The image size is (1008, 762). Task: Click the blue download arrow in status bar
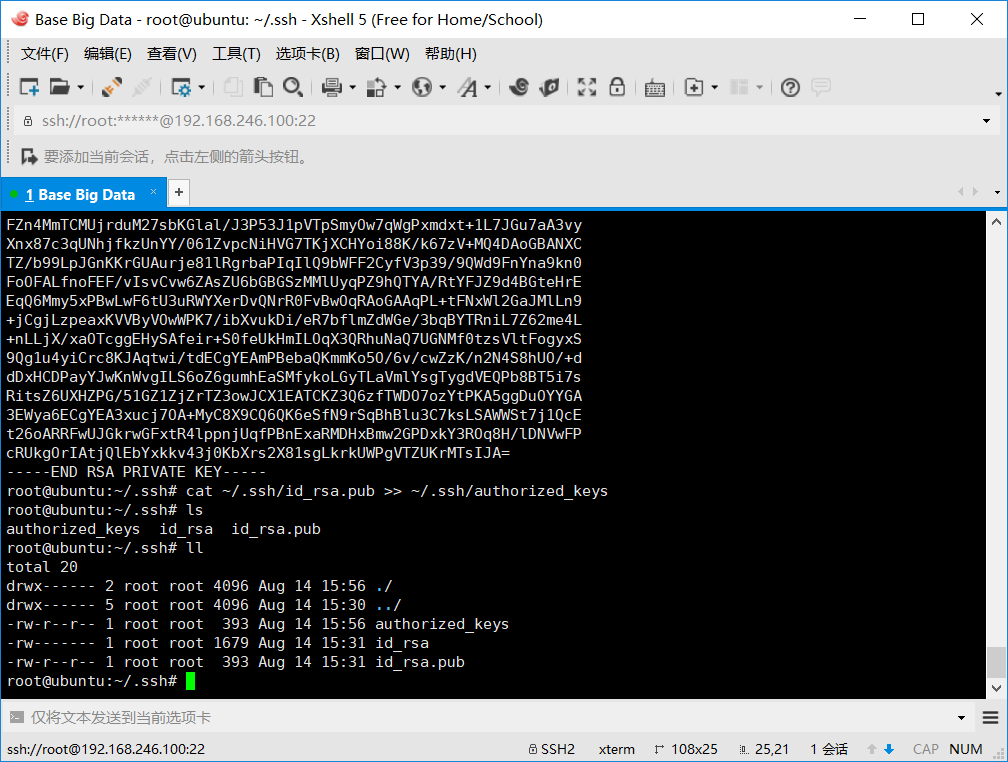pyautogui.click(x=889, y=749)
